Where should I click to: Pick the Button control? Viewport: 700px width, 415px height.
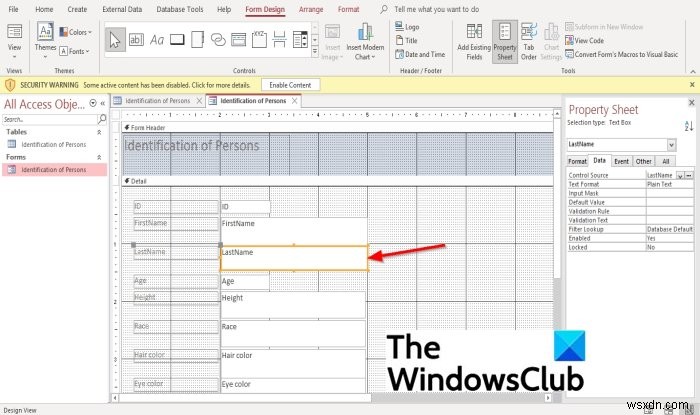[x=177, y=40]
